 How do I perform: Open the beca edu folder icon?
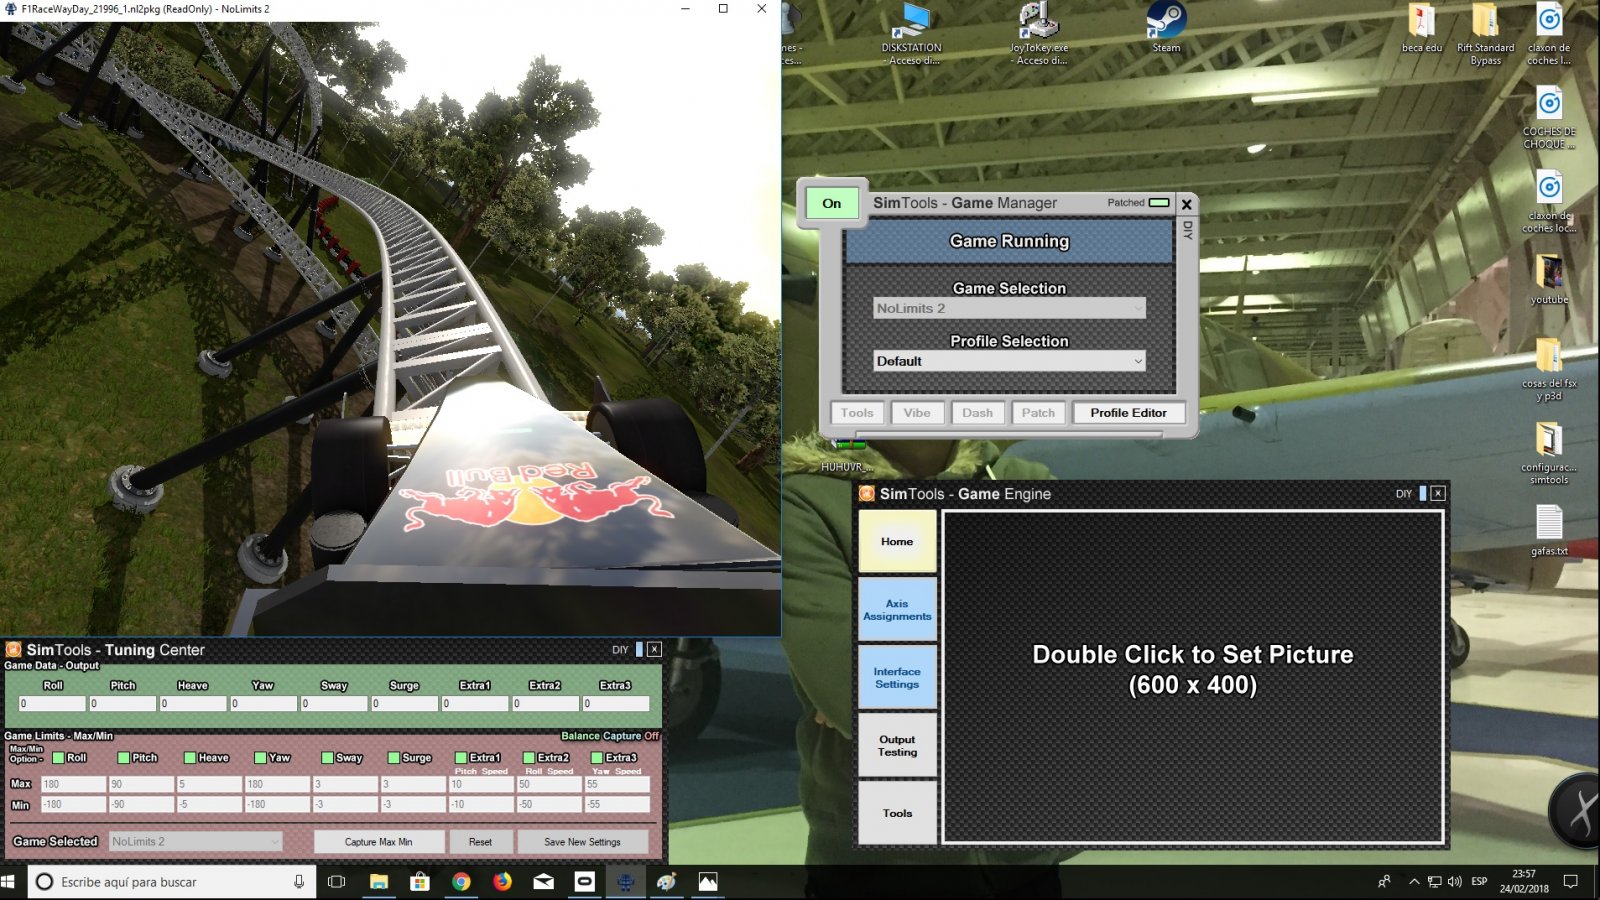pyautogui.click(x=1421, y=22)
